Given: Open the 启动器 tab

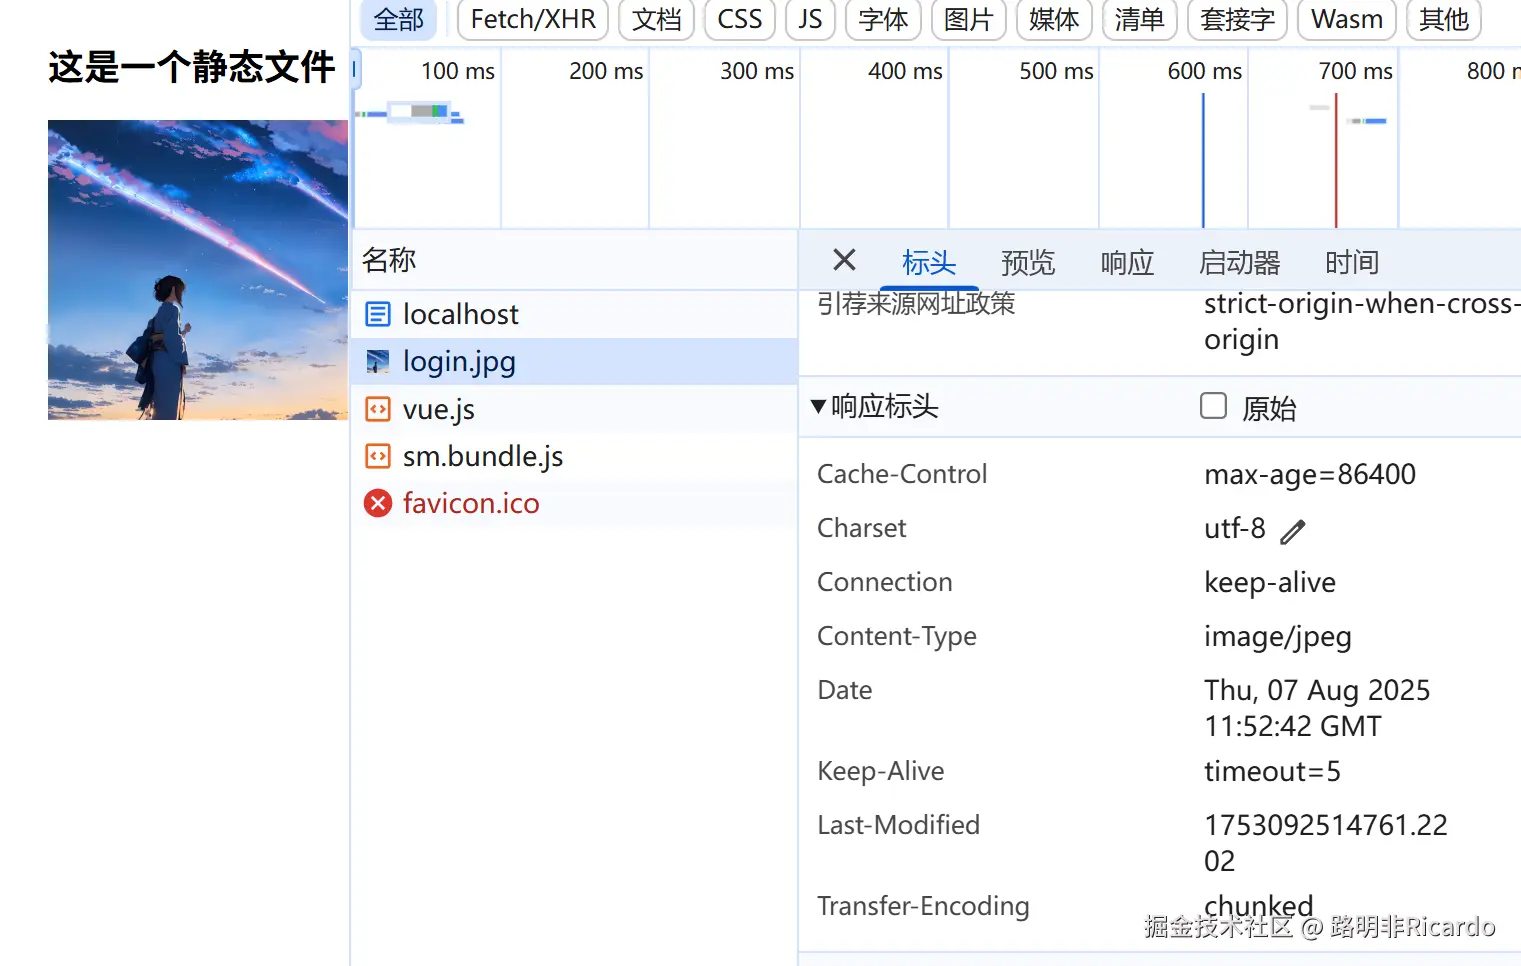Looking at the screenshot, I should pos(1239,263).
